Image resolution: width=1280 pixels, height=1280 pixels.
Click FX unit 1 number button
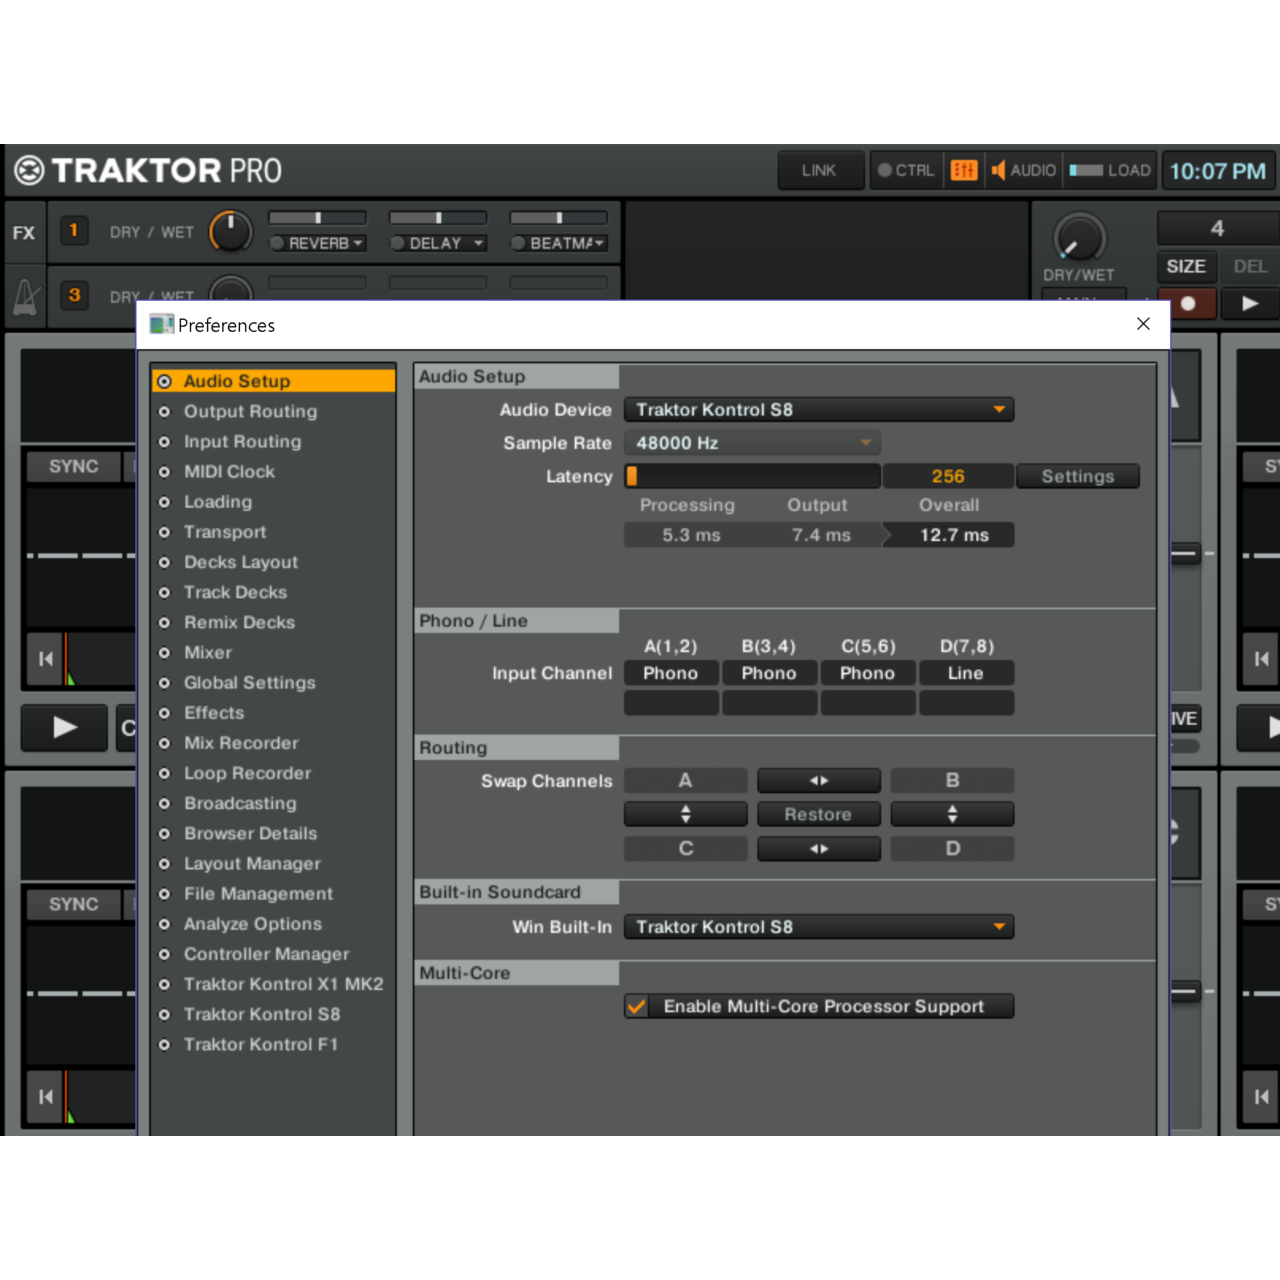(x=73, y=231)
